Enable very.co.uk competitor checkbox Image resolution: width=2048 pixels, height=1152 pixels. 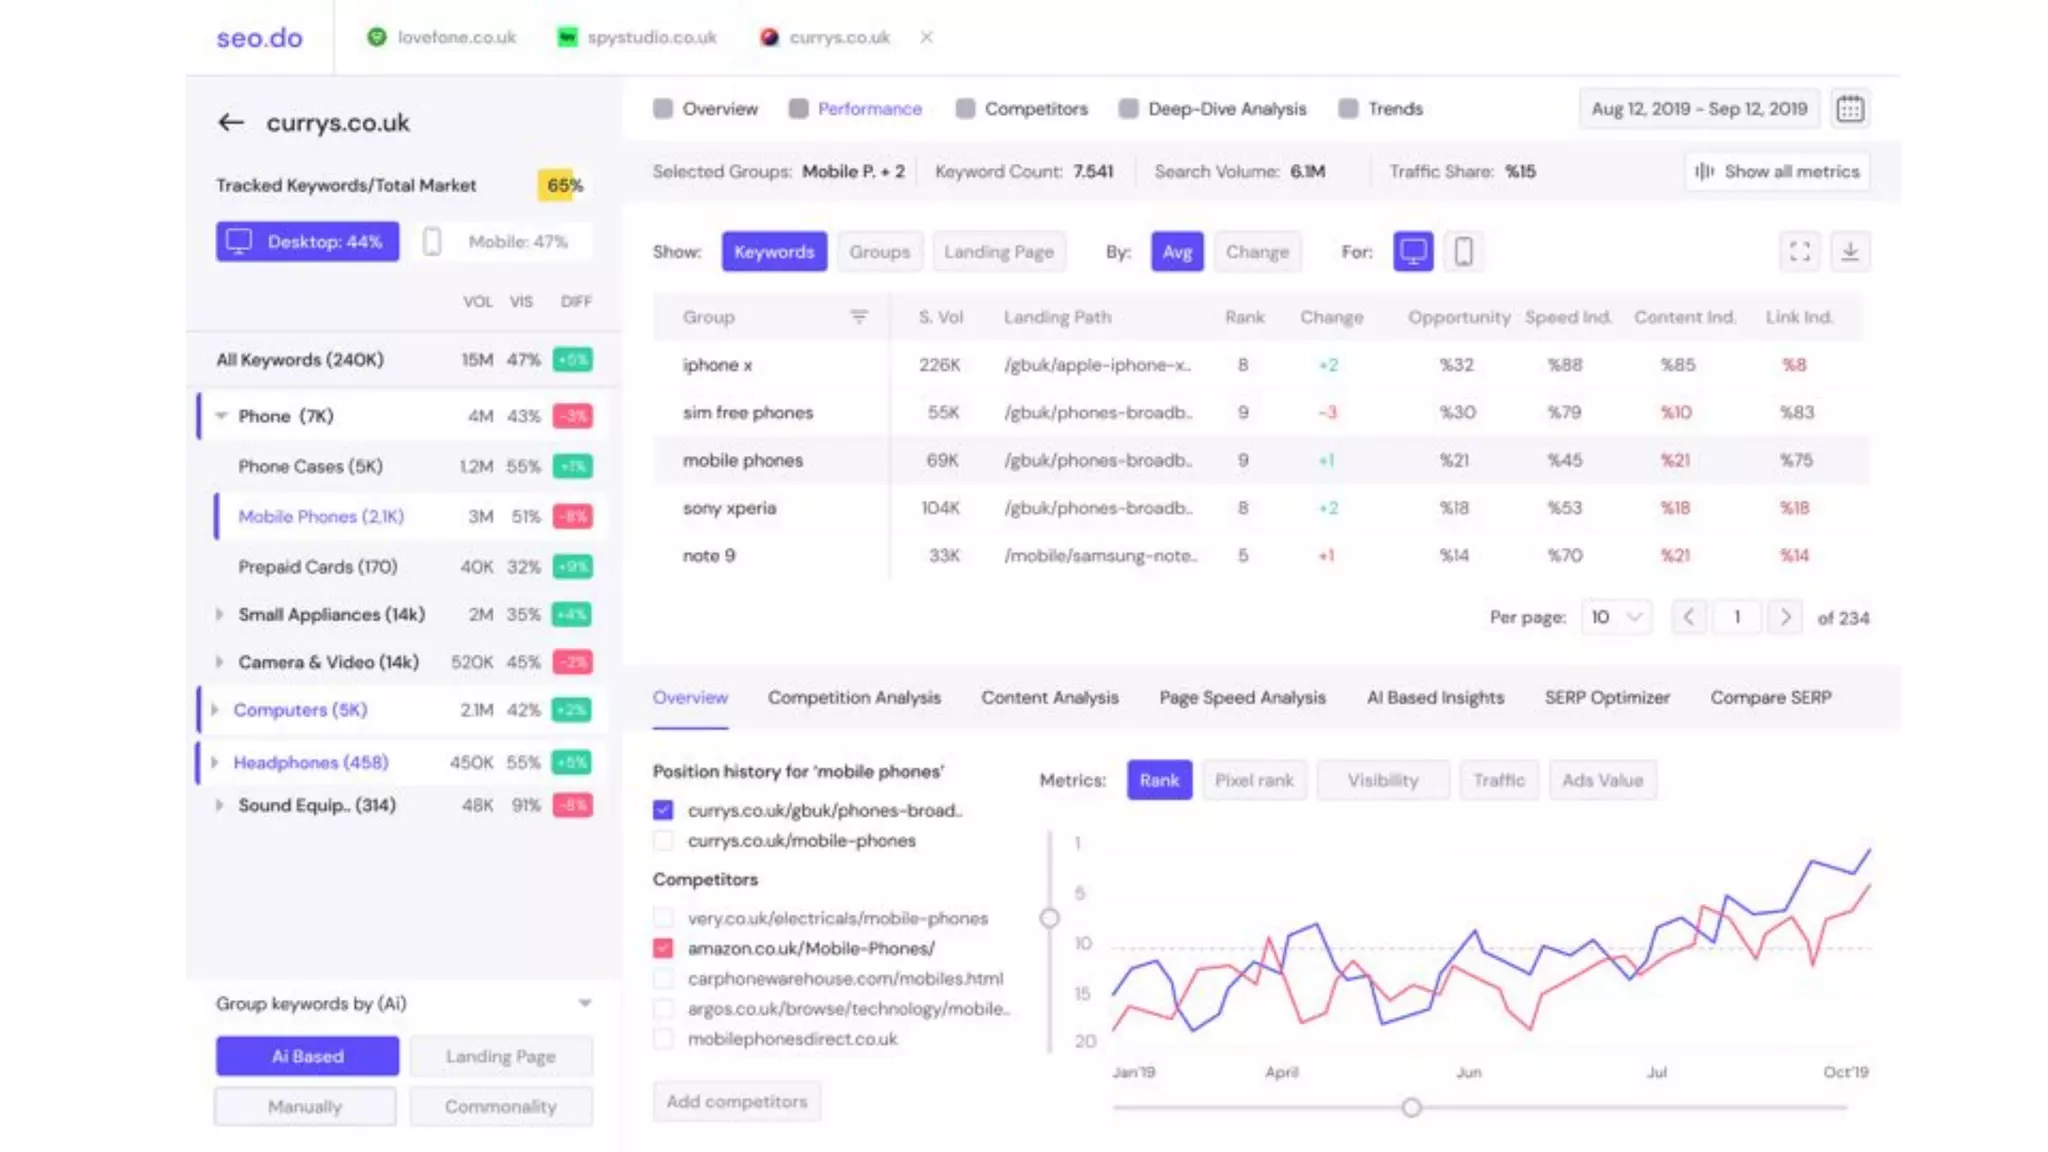[663, 918]
